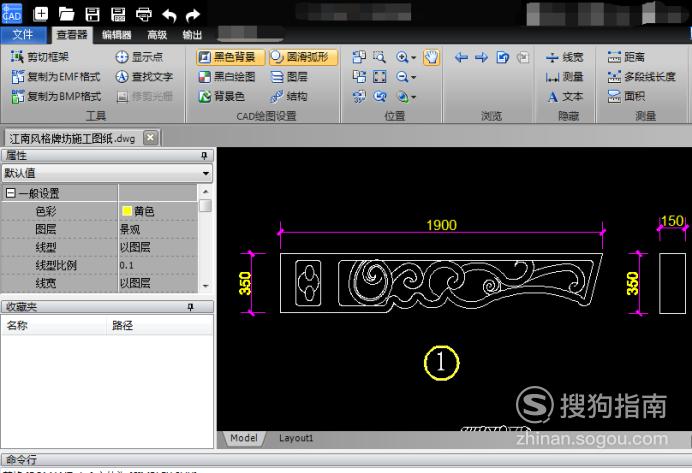Switch to the 输出 ribbon tab
The image size is (692, 473).
click(x=192, y=35)
